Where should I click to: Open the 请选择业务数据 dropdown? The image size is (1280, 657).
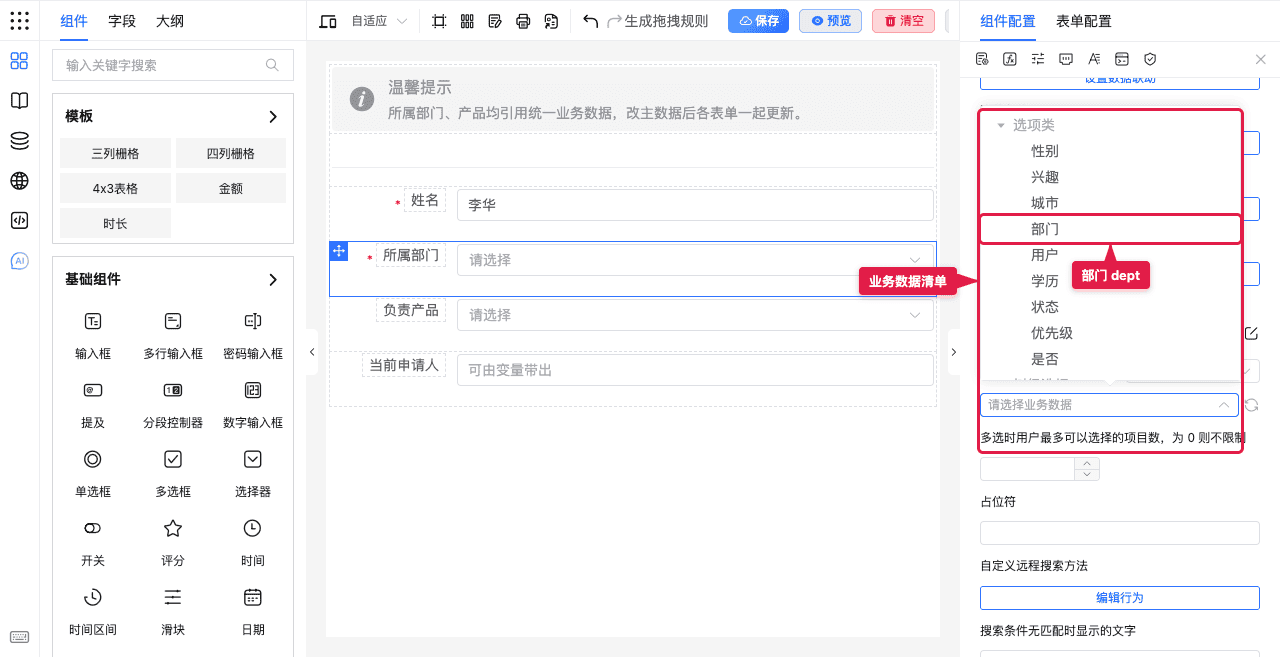click(1109, 405)
